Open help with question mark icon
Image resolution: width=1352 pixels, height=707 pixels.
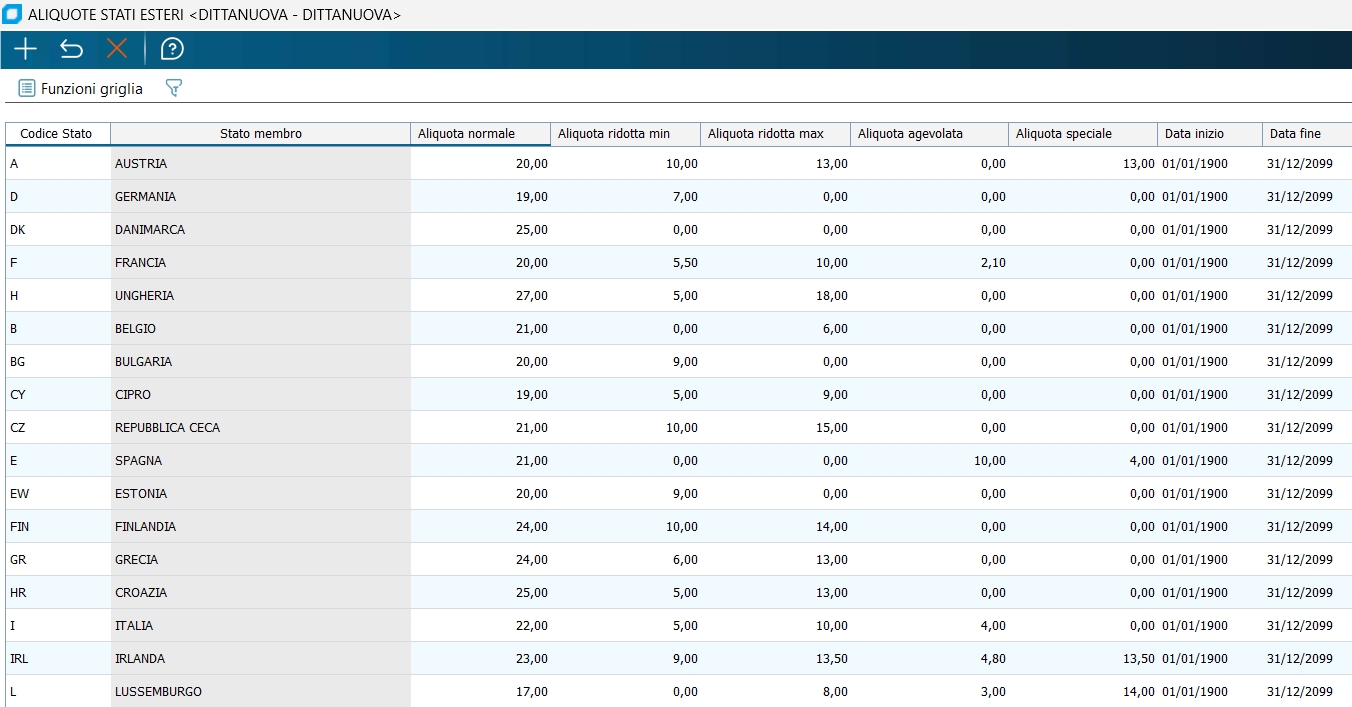pyautogui.click(x=172, y=49)
